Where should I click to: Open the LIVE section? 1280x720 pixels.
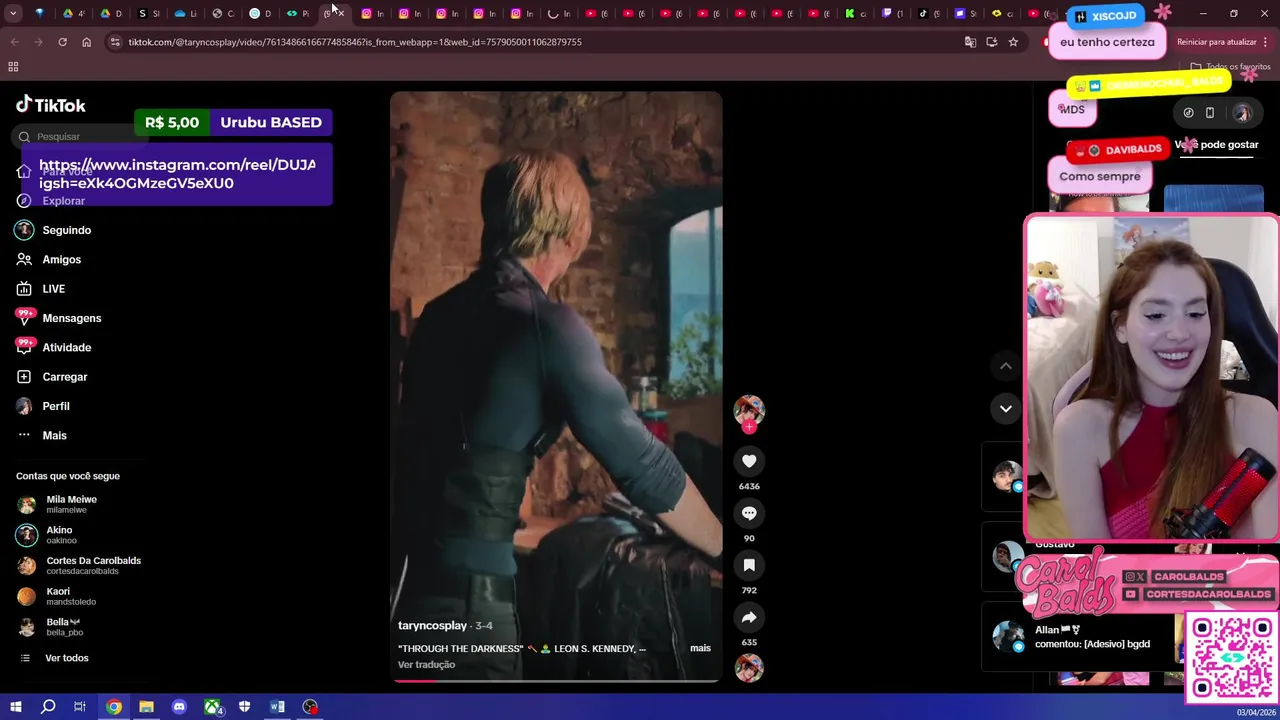point(53,289)
